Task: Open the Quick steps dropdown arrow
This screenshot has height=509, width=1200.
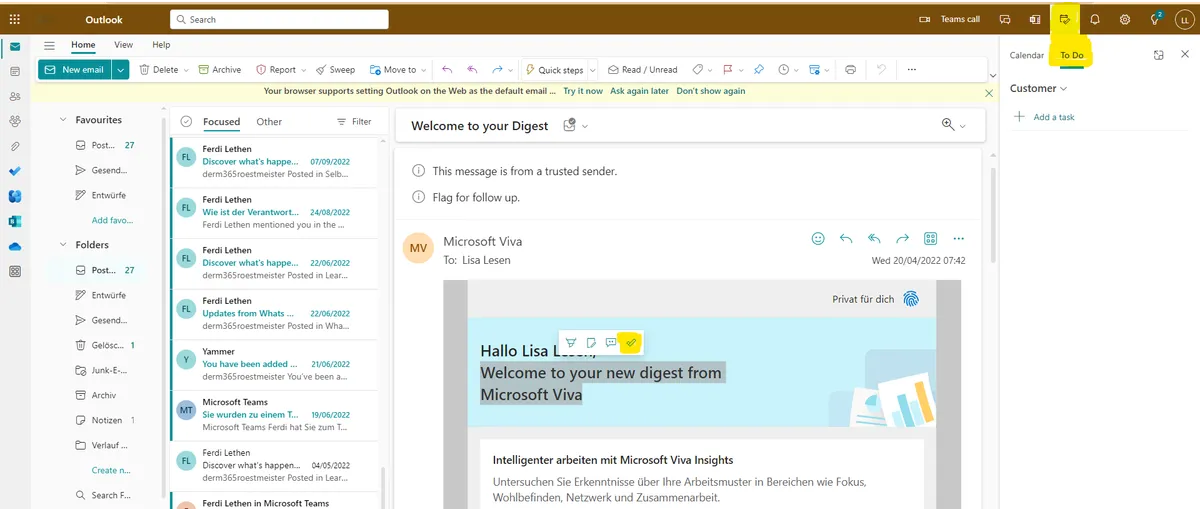Action: click(592, 70)
